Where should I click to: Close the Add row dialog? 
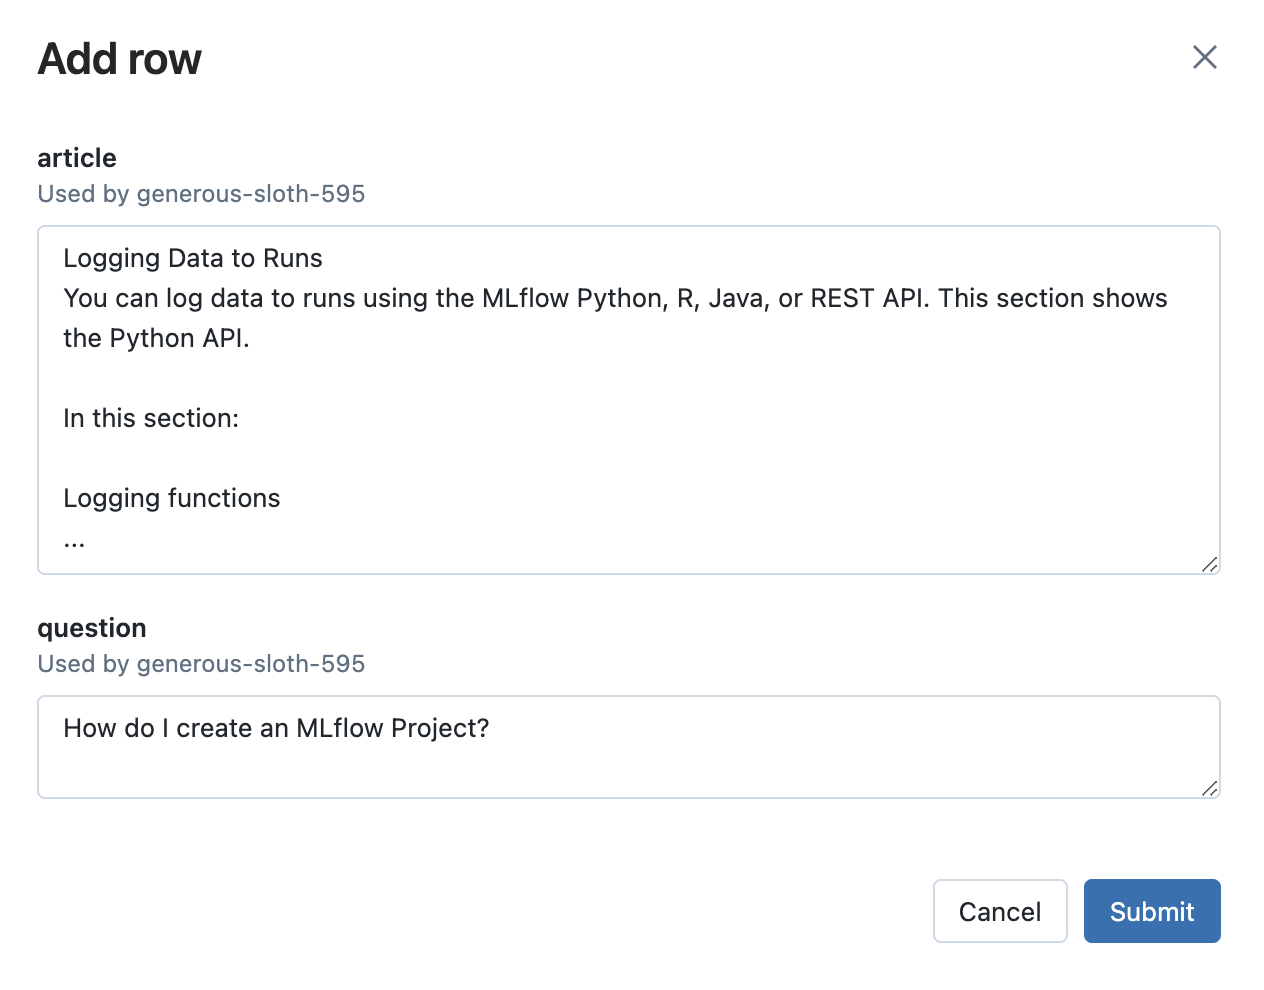(x=1204, y=58)
